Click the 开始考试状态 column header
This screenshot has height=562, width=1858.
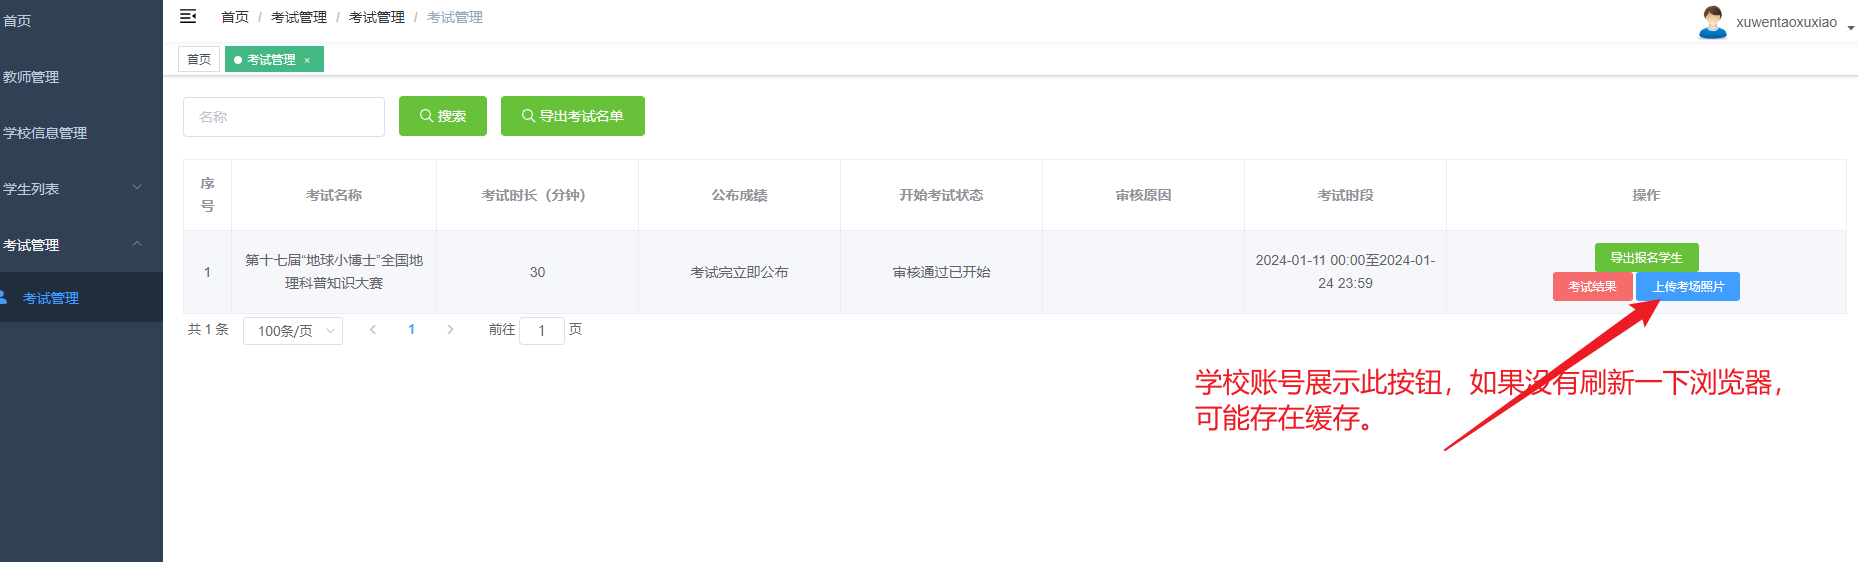pos(941,195)
